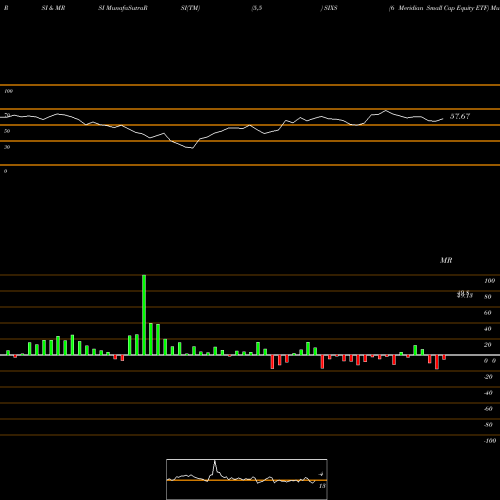Click the MR panel title label

pos(446,260)
